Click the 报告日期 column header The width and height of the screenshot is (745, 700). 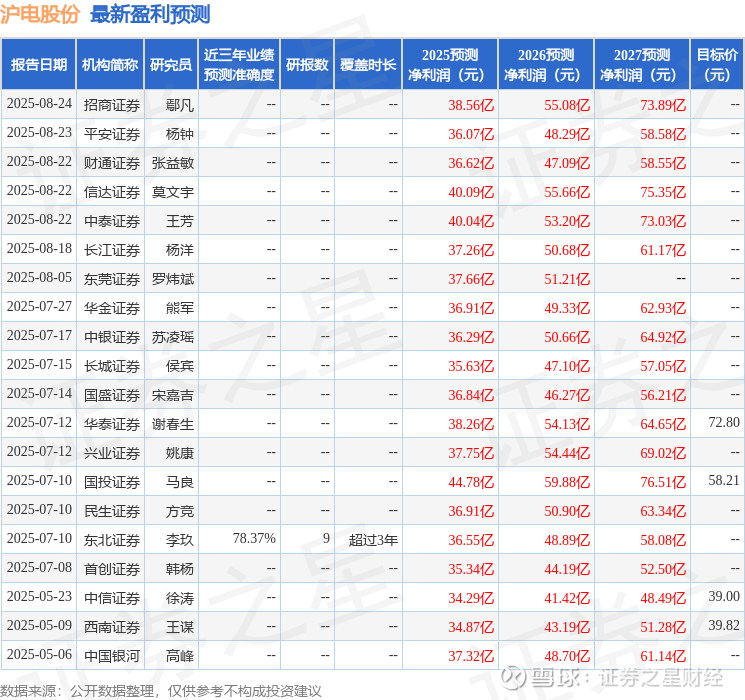pyautogui.click(x=38, y=65)
